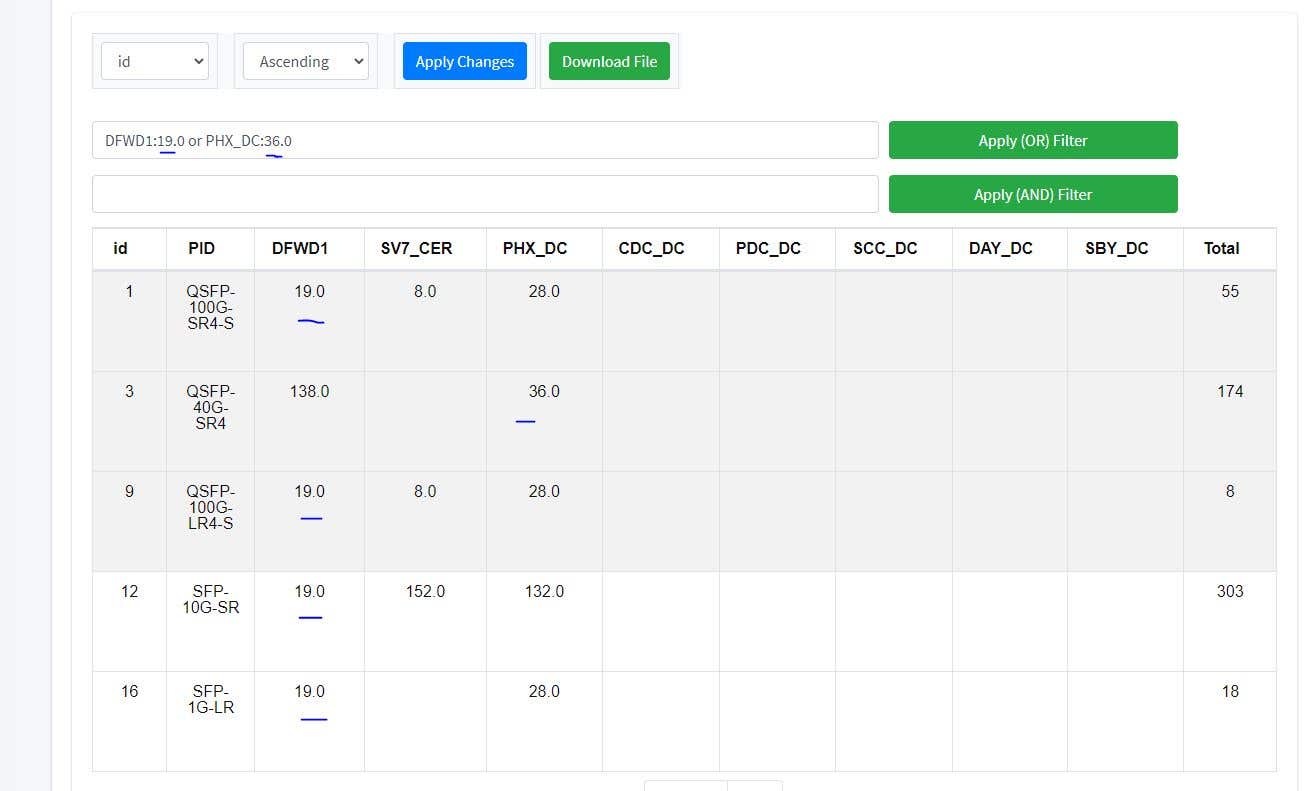Click the 152.0 SV7_CER value
1307x791 pixels.
[425, 591]
